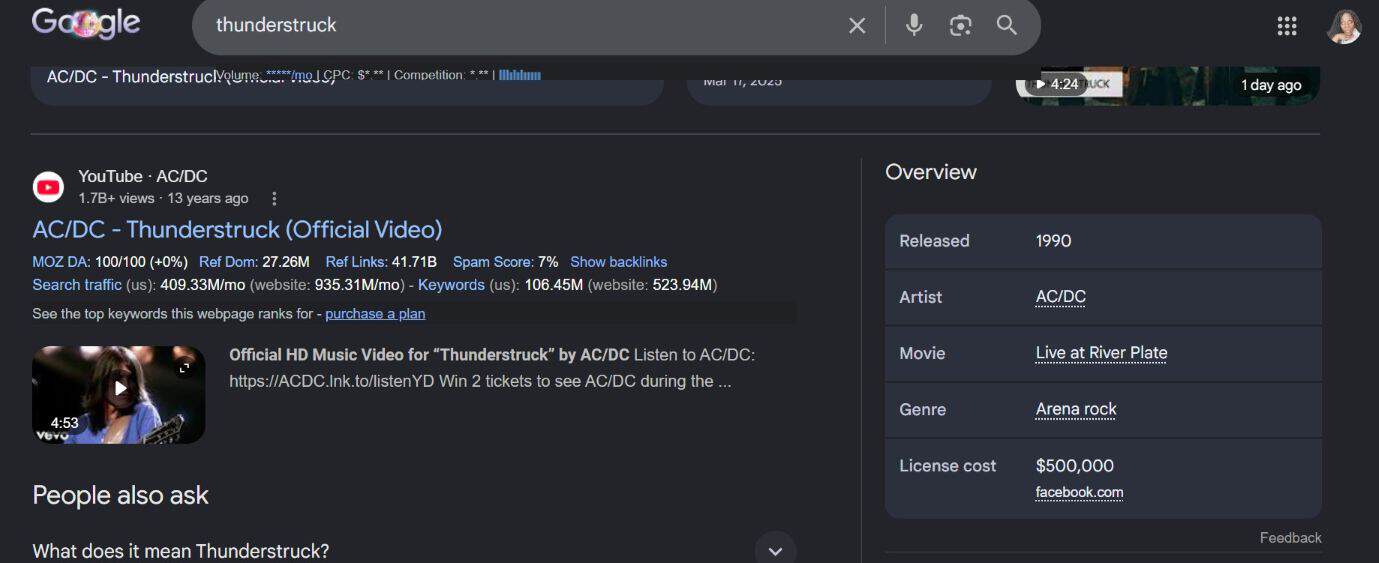Image resolution: width=1379 pixels, height=563 pixels.
Task: Click the Overview heading
Action: pos(931,172)
